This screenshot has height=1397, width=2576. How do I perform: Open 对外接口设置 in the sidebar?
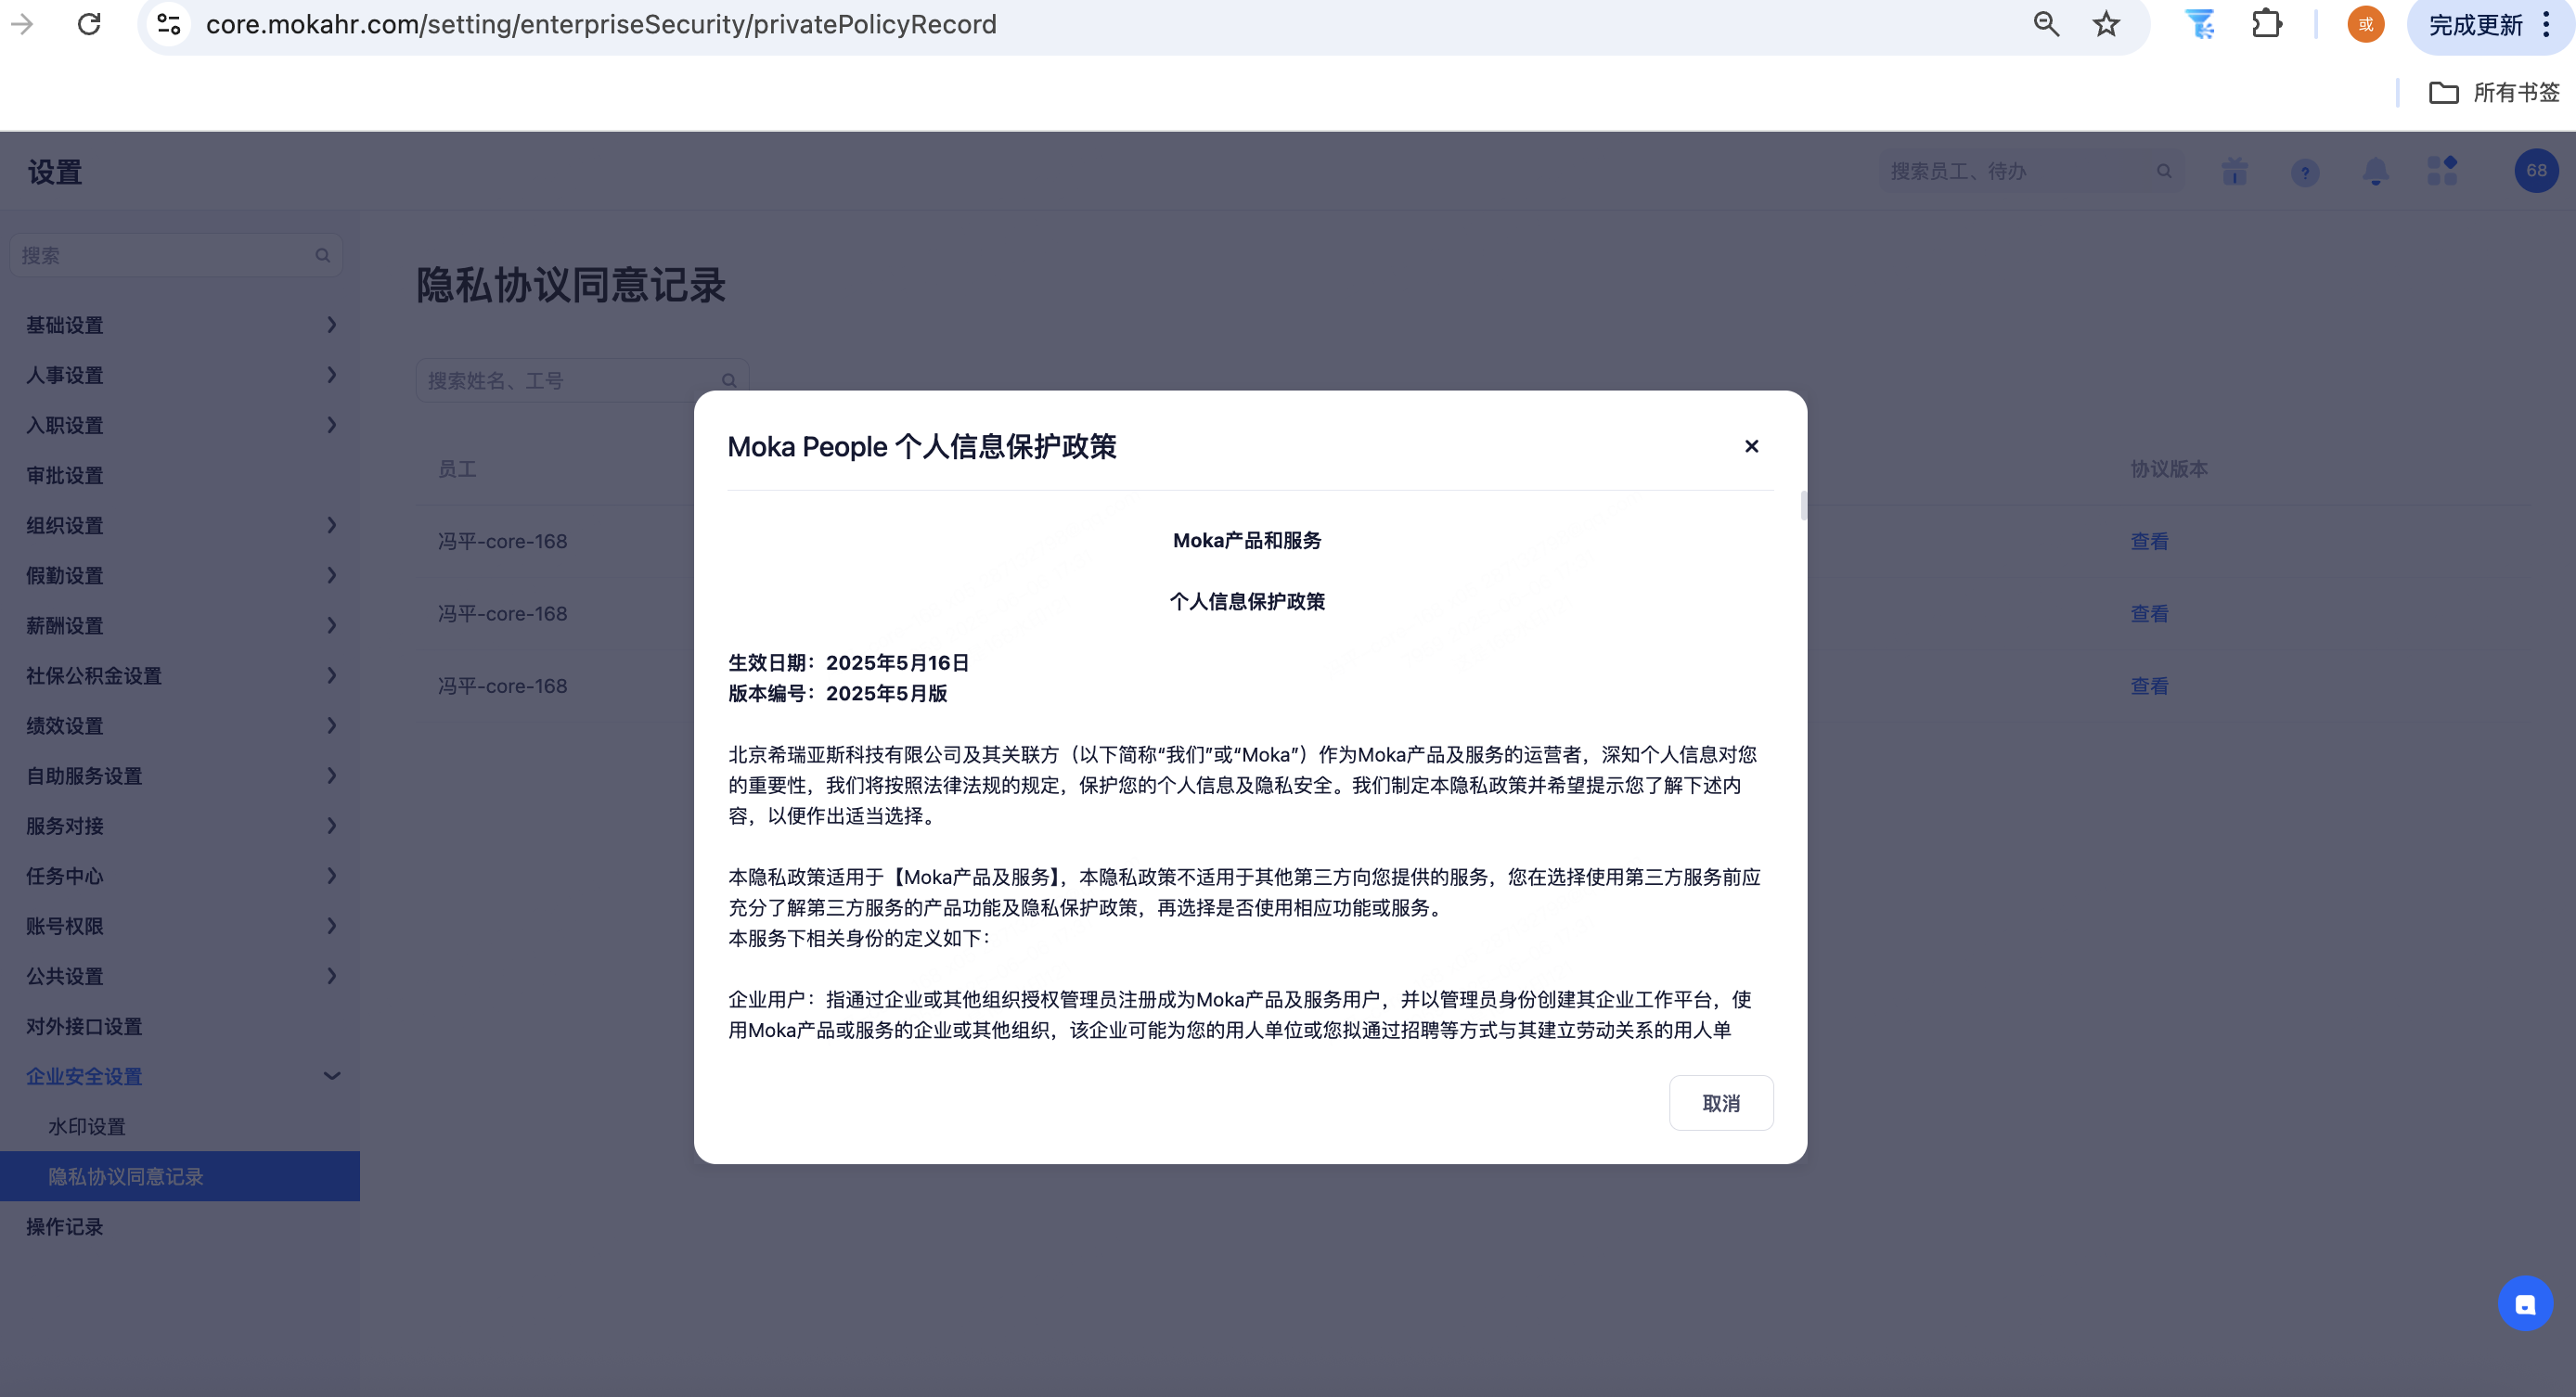pos(180,1026)
